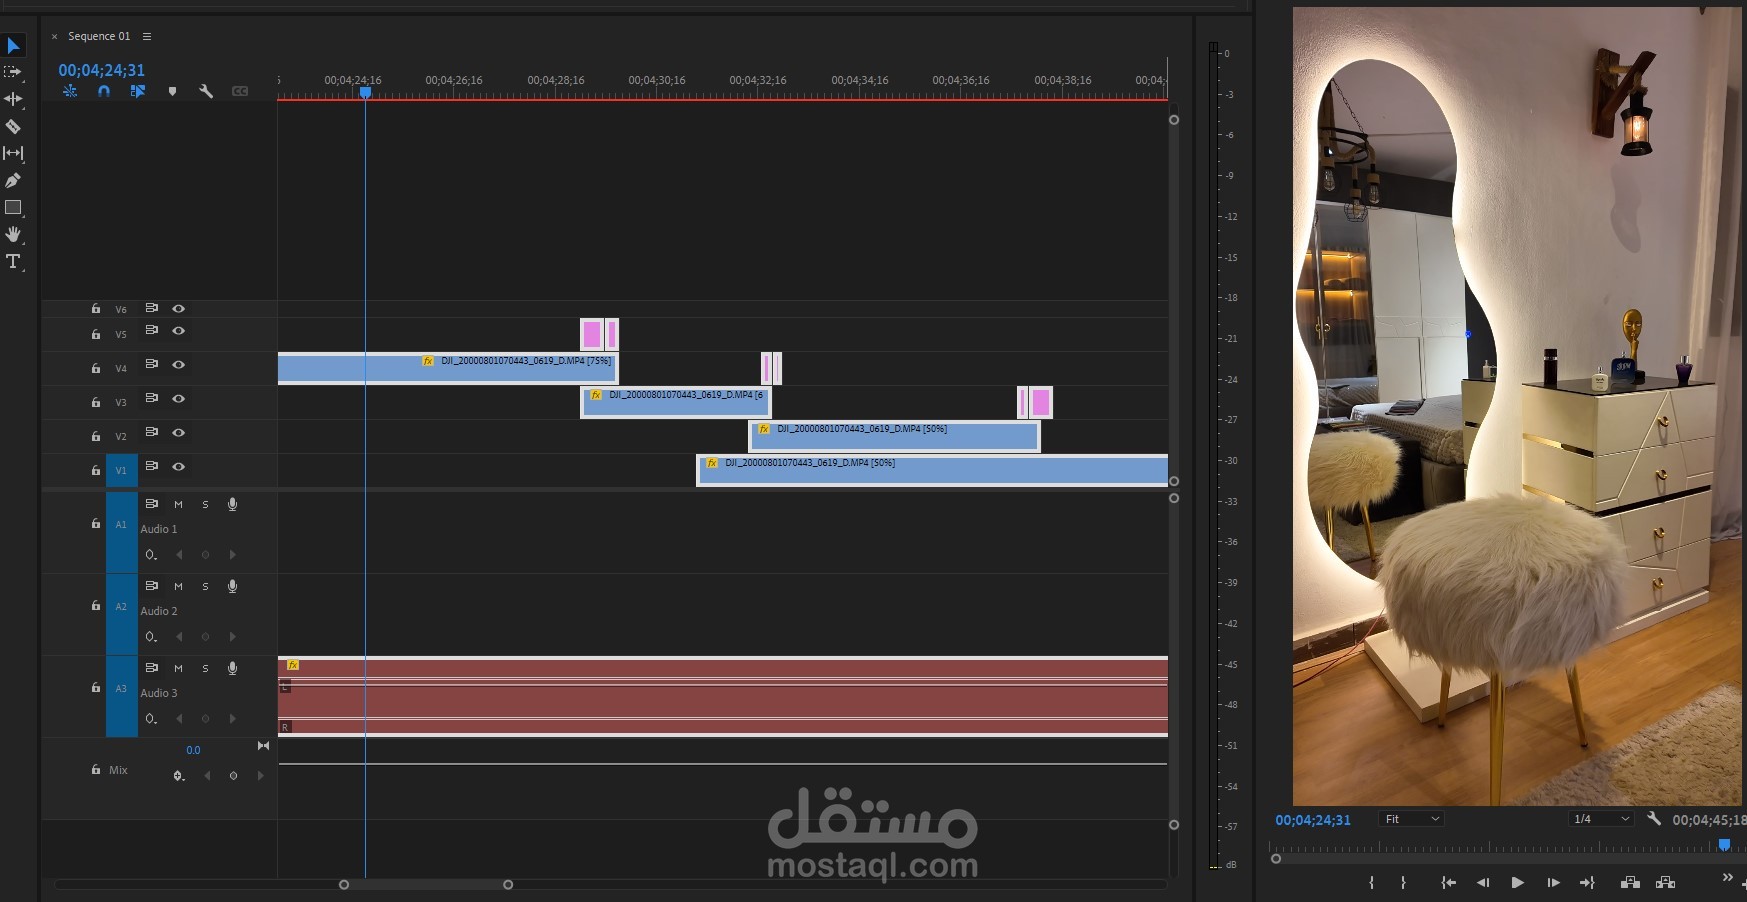Open Program Monitor settings wrench
The image size is (1747, 902).
coord(1654,819)
